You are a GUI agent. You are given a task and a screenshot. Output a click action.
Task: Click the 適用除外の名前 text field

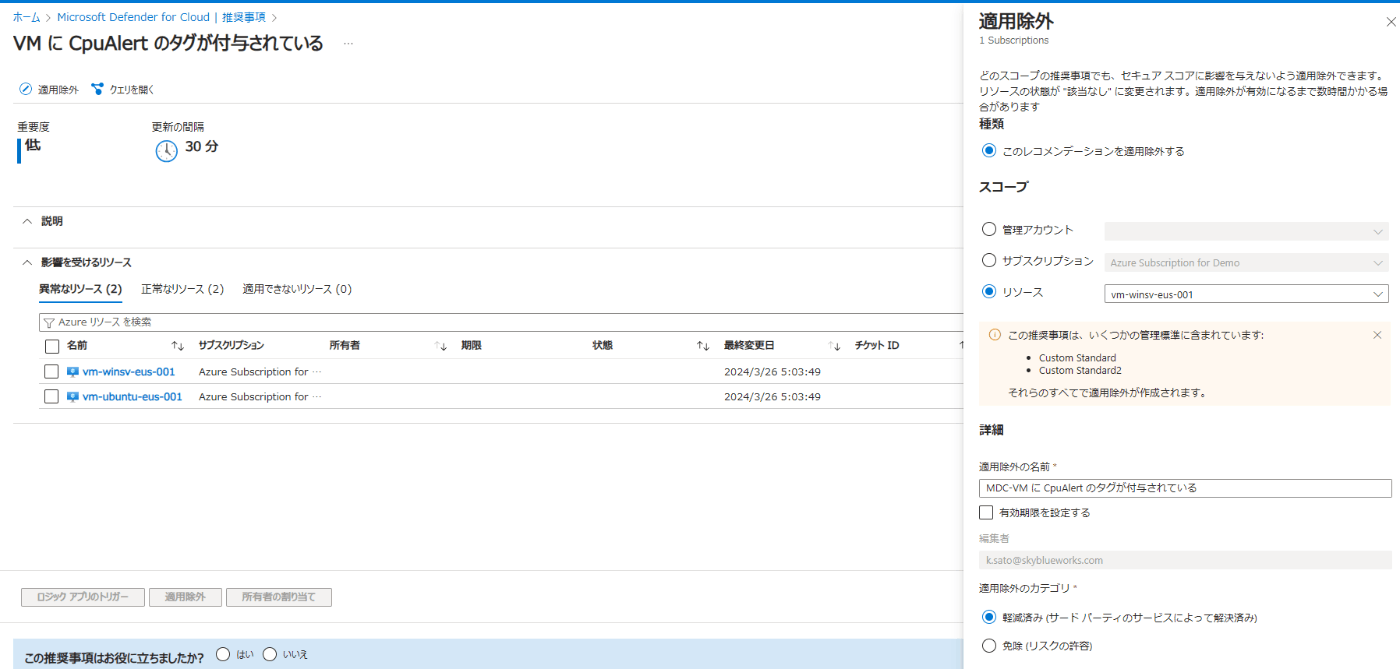tap(1185, 488)
